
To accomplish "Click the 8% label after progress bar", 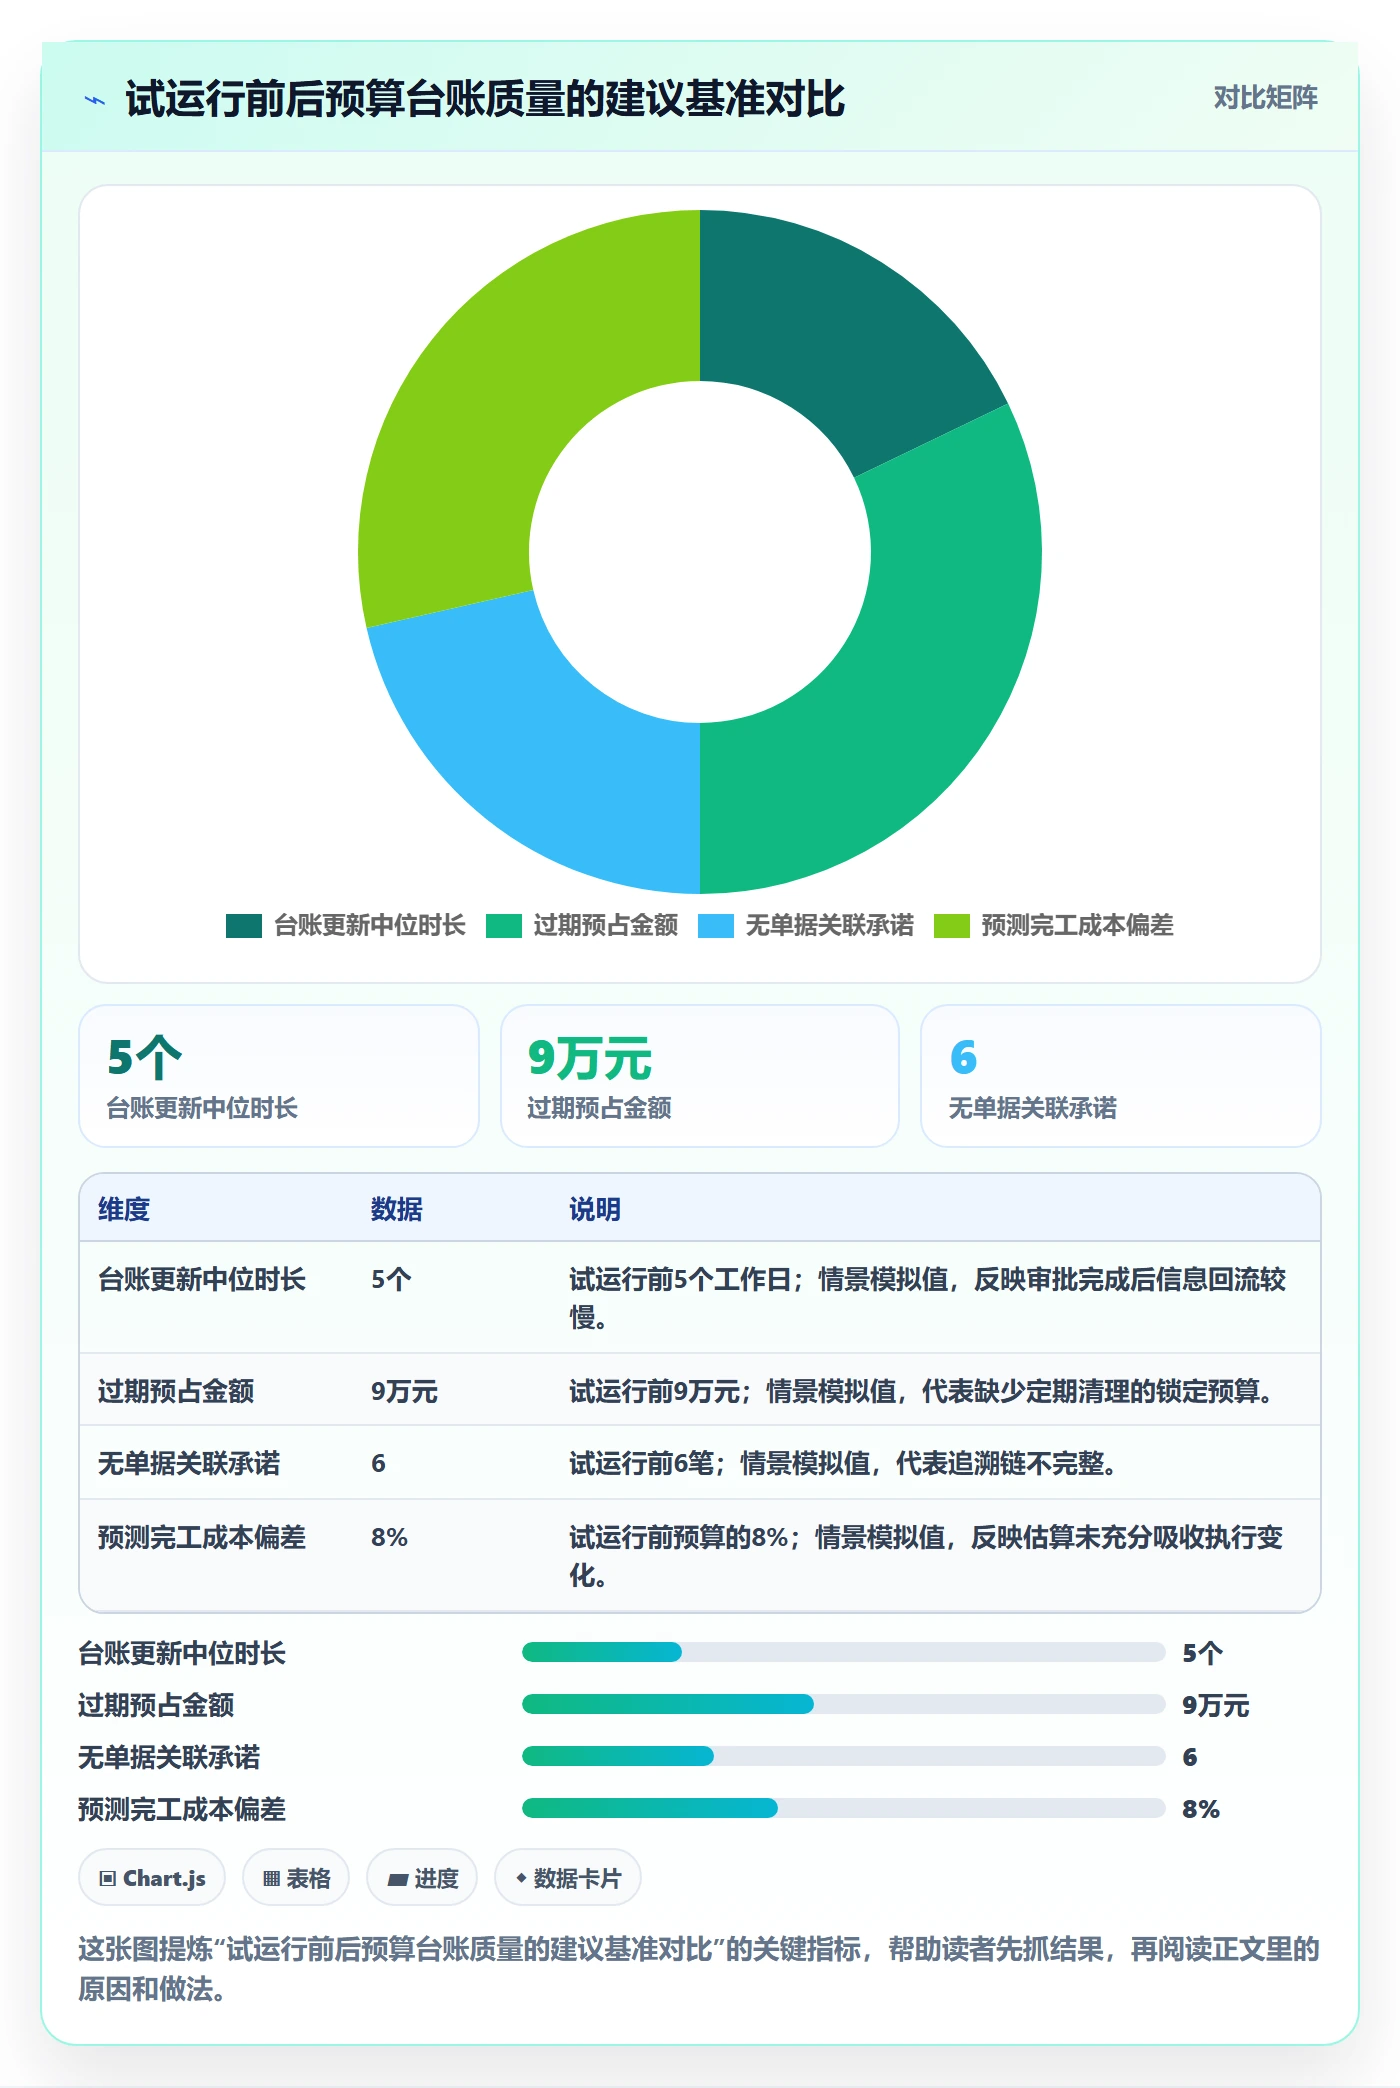I will (x=1200, y=1809).
